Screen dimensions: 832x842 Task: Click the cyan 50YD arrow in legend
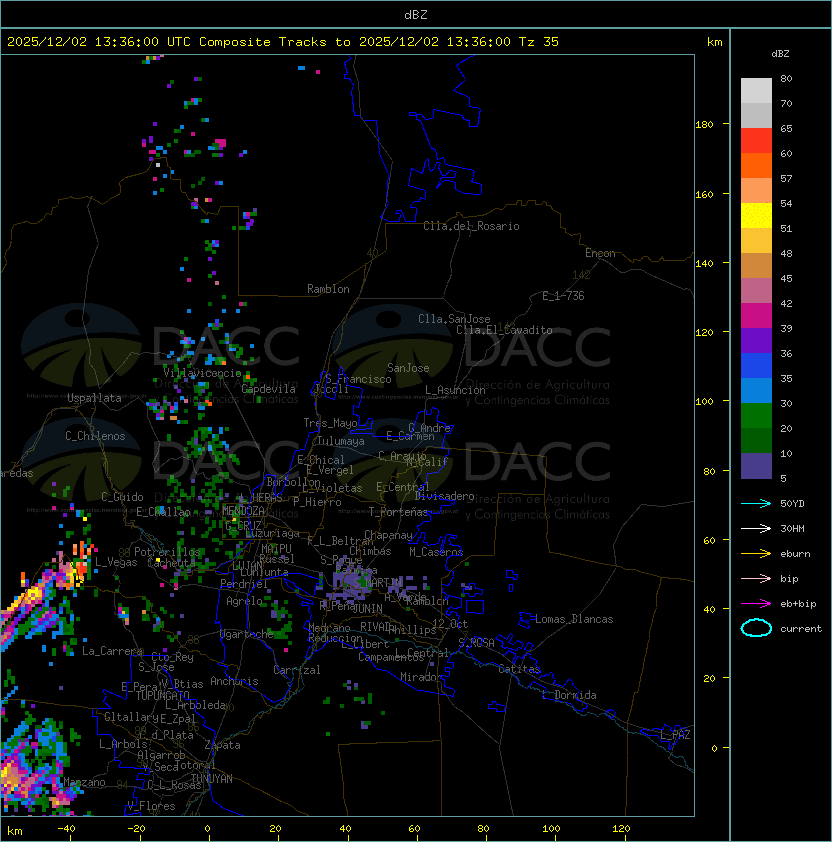[x=757, y=503]
